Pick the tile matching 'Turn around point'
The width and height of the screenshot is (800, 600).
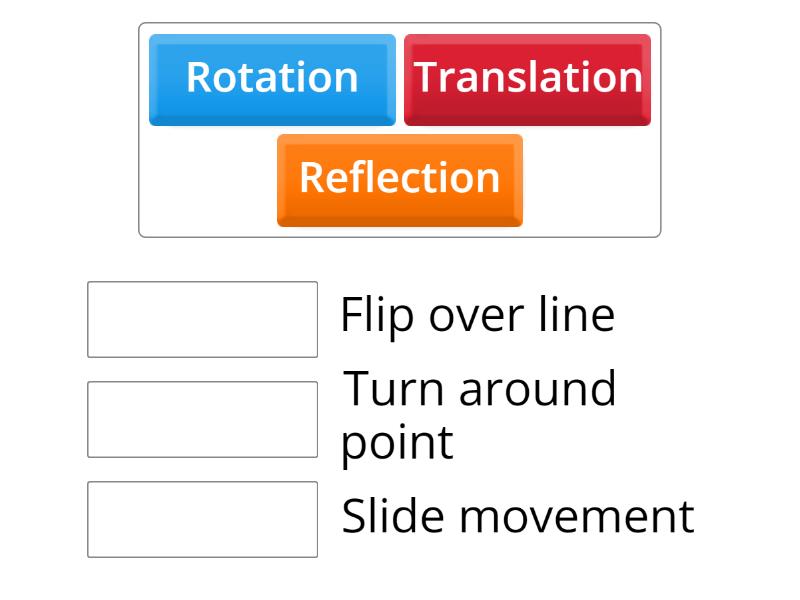pos(272,79)
